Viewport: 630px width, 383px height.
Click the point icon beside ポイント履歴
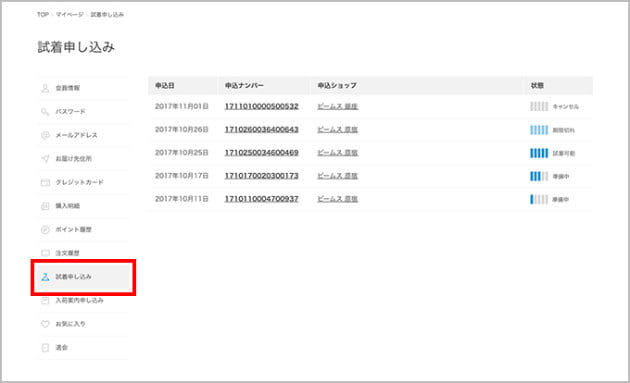pos(45,229)
